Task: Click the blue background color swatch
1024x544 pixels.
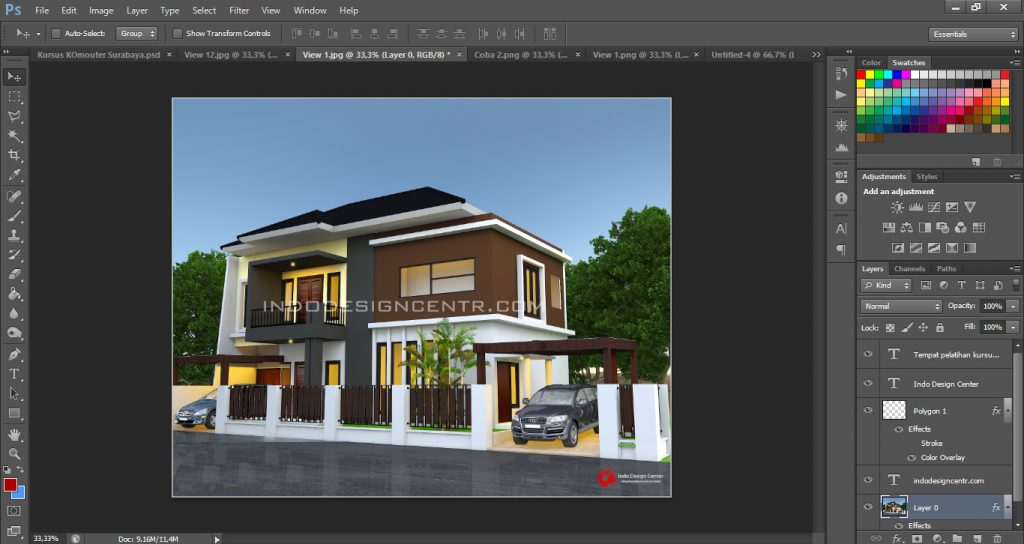Action: pyautogui.click(x=20, y=493)
